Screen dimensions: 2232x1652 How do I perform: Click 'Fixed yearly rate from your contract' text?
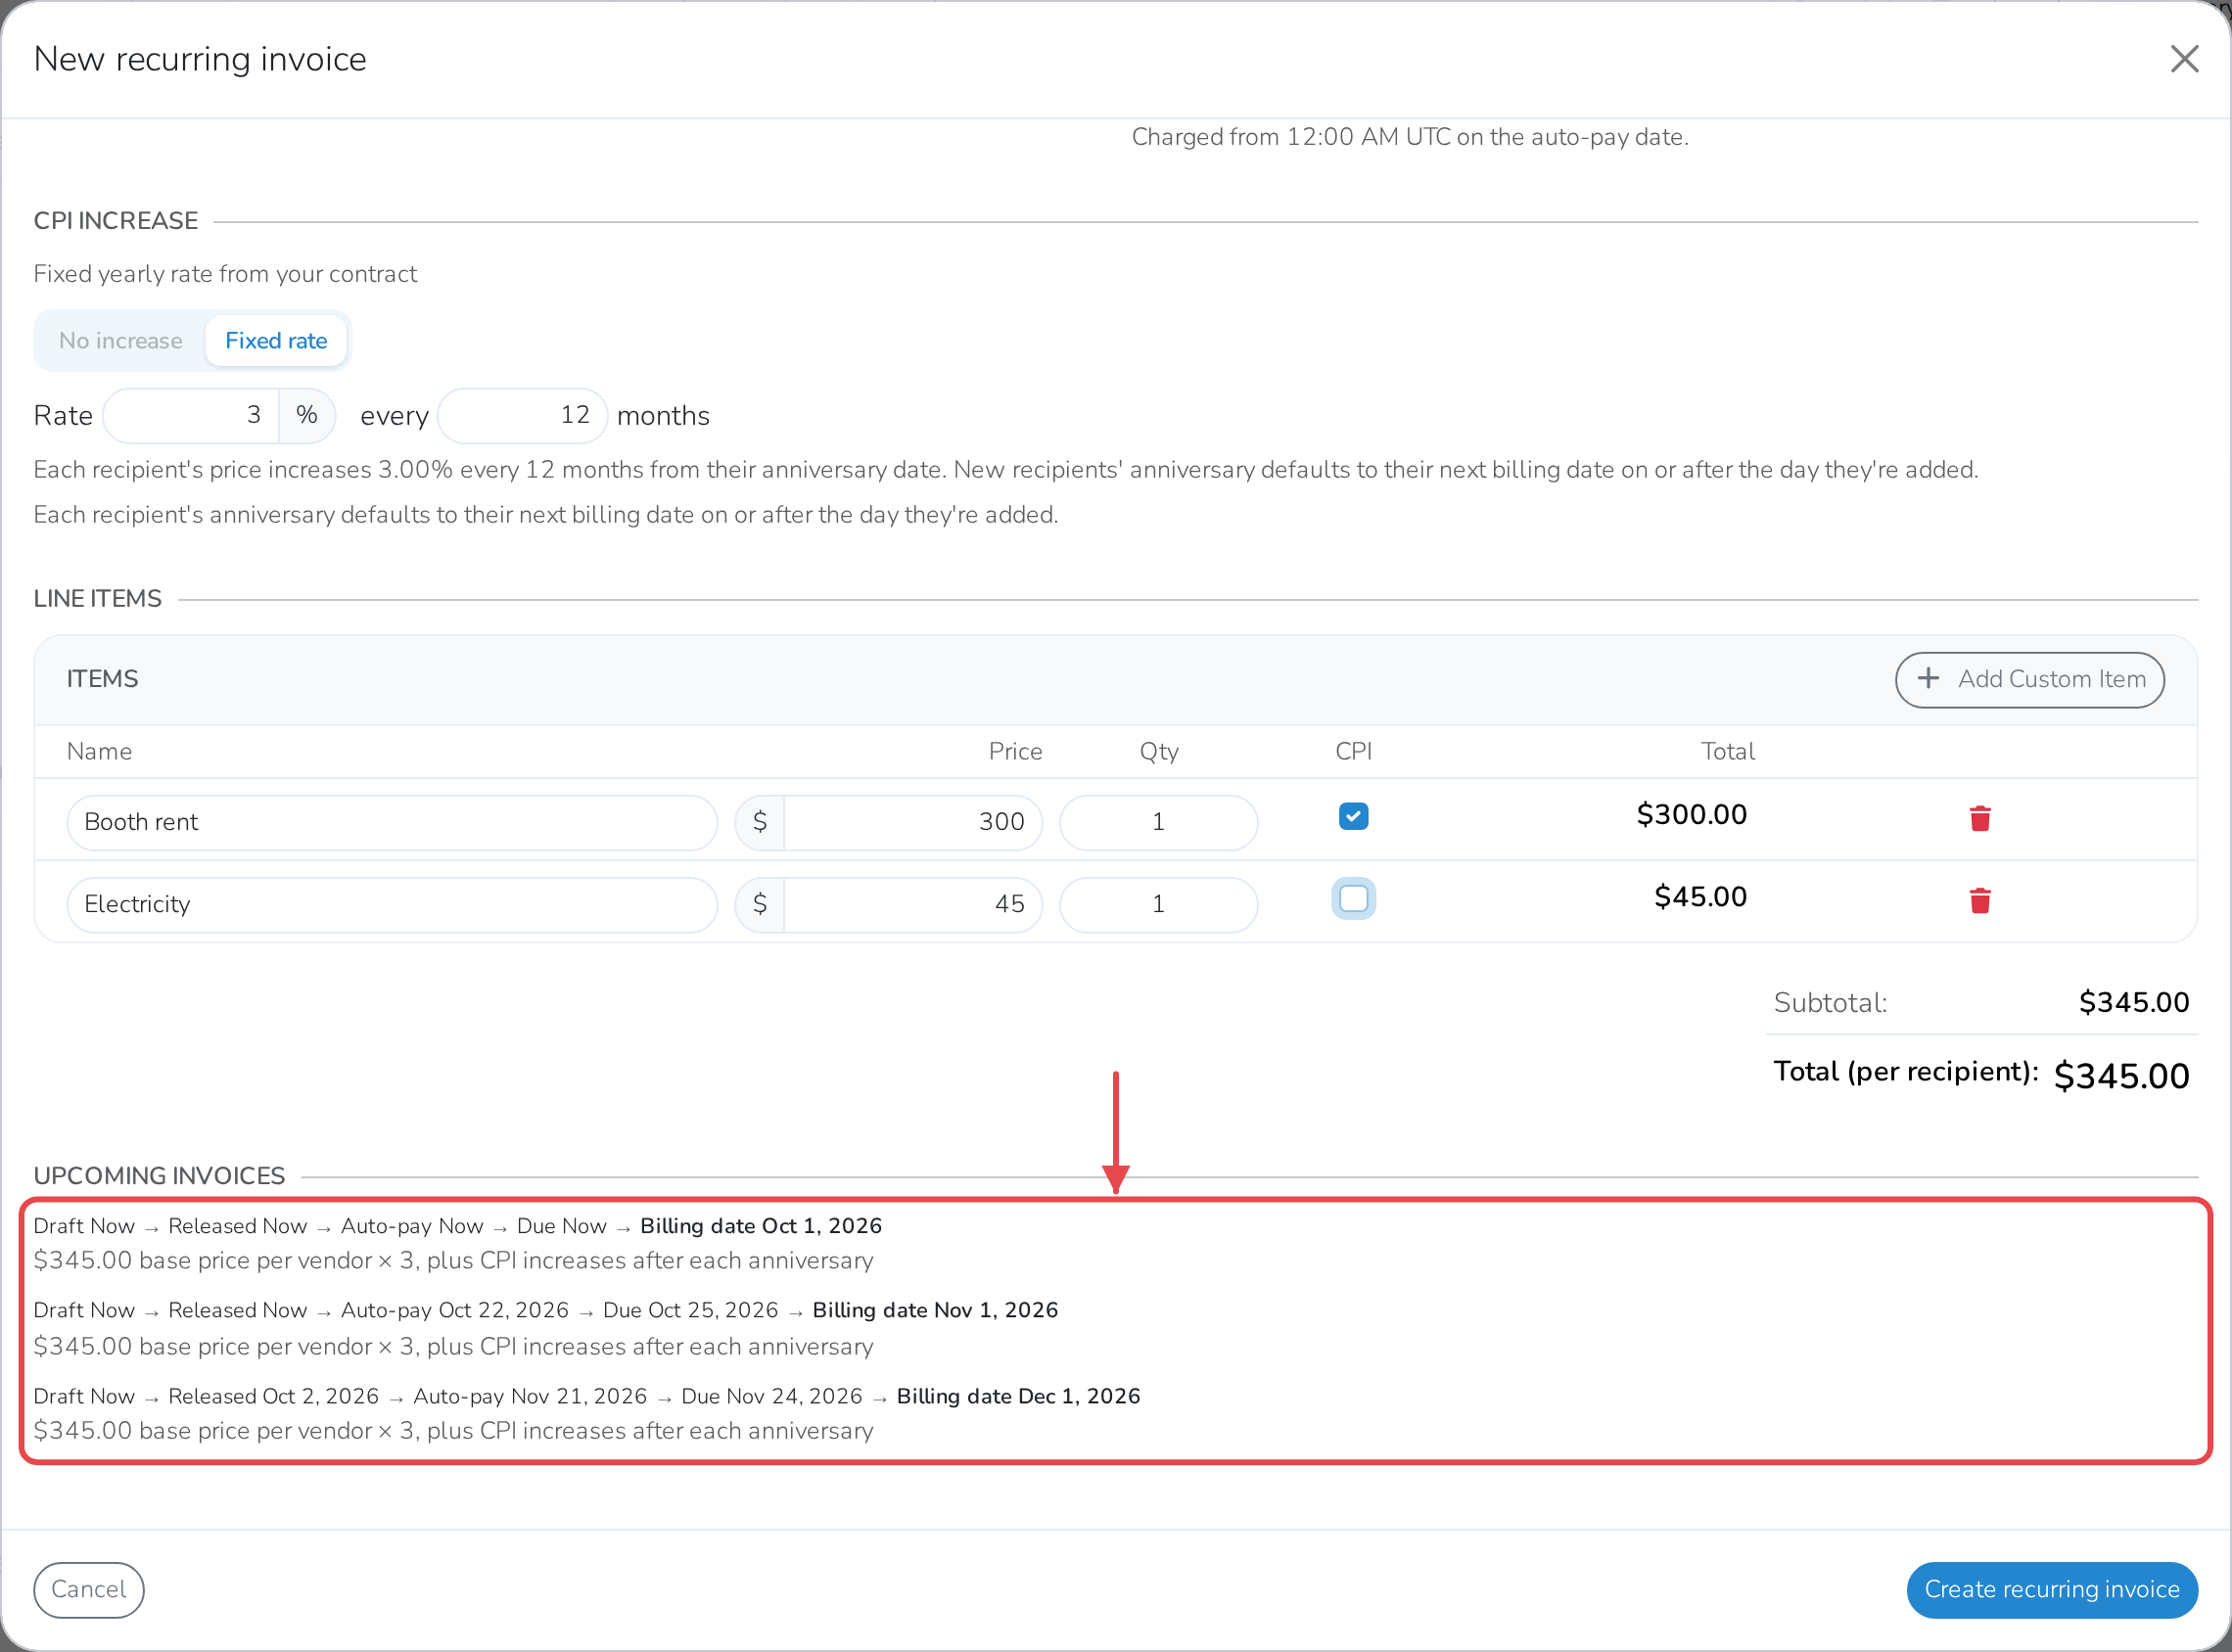[x=225, y=274]
